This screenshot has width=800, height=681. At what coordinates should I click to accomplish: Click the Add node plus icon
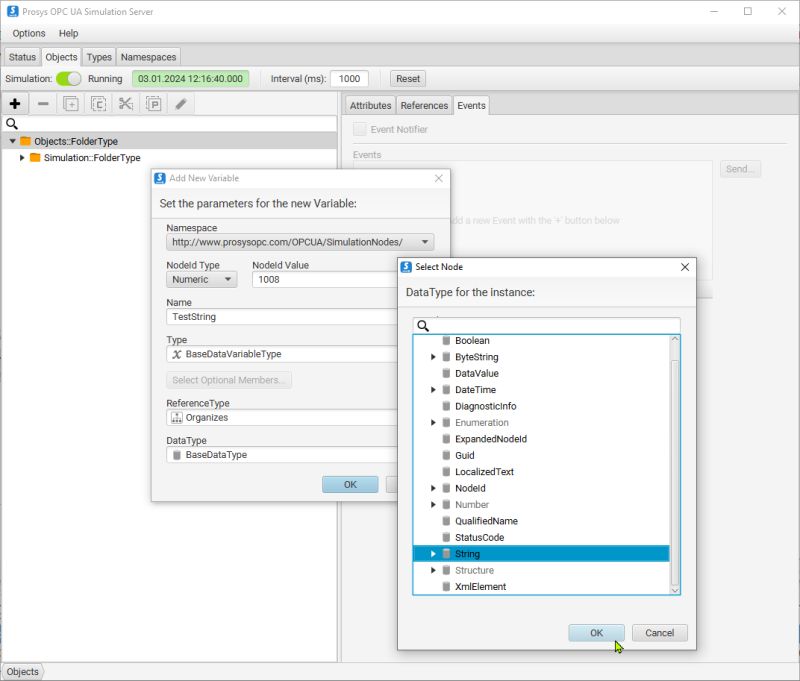pos(14,103)
